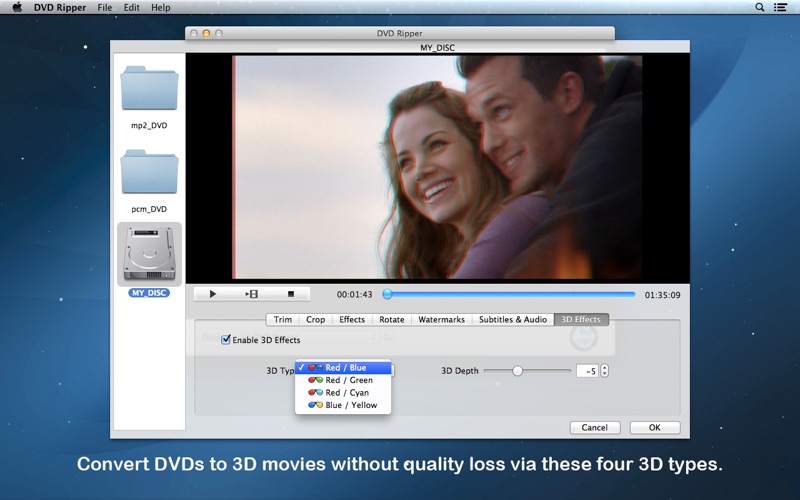The width and height of the screenshot is (800, 500).
Task: Switch to the Subtitles & Audio tab
Action: pos(513,319)
